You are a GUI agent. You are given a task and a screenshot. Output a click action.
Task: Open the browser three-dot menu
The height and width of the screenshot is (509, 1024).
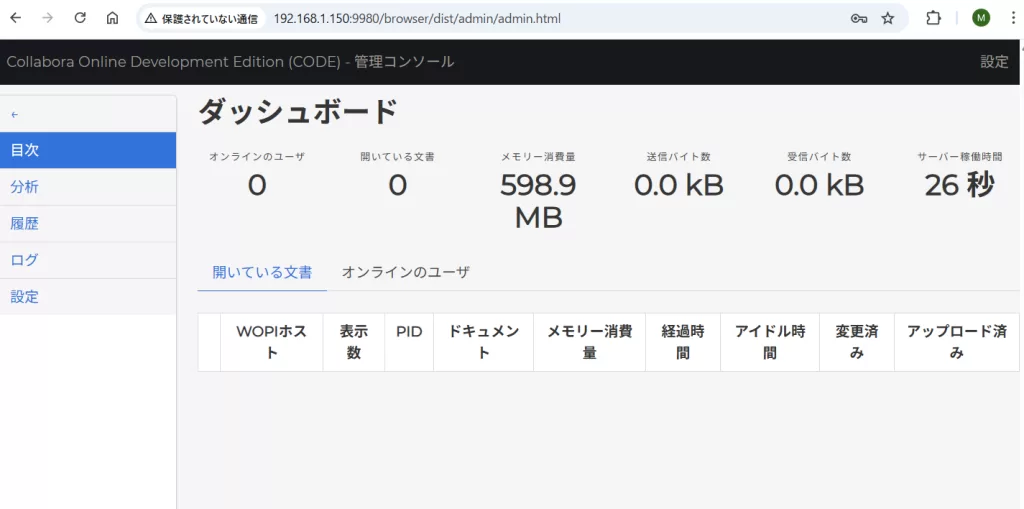click(x=1012, y=18)
